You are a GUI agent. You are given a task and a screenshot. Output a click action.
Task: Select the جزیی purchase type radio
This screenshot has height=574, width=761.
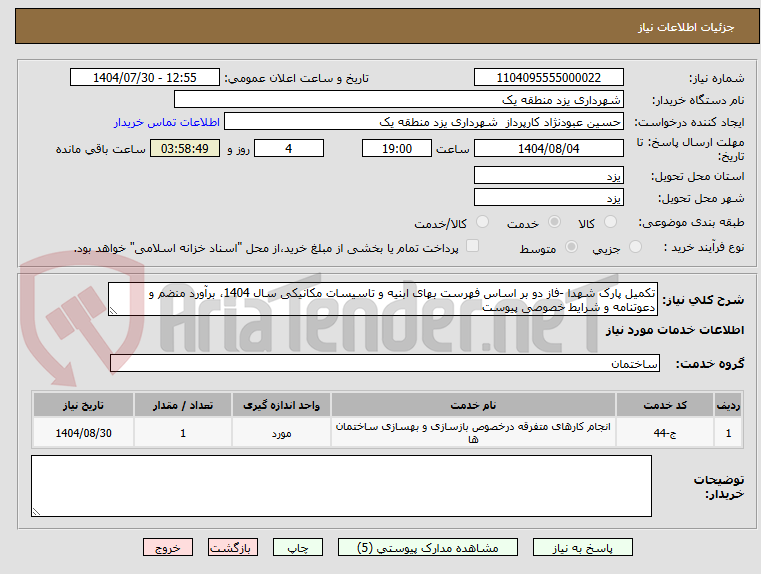click(635, 247)
